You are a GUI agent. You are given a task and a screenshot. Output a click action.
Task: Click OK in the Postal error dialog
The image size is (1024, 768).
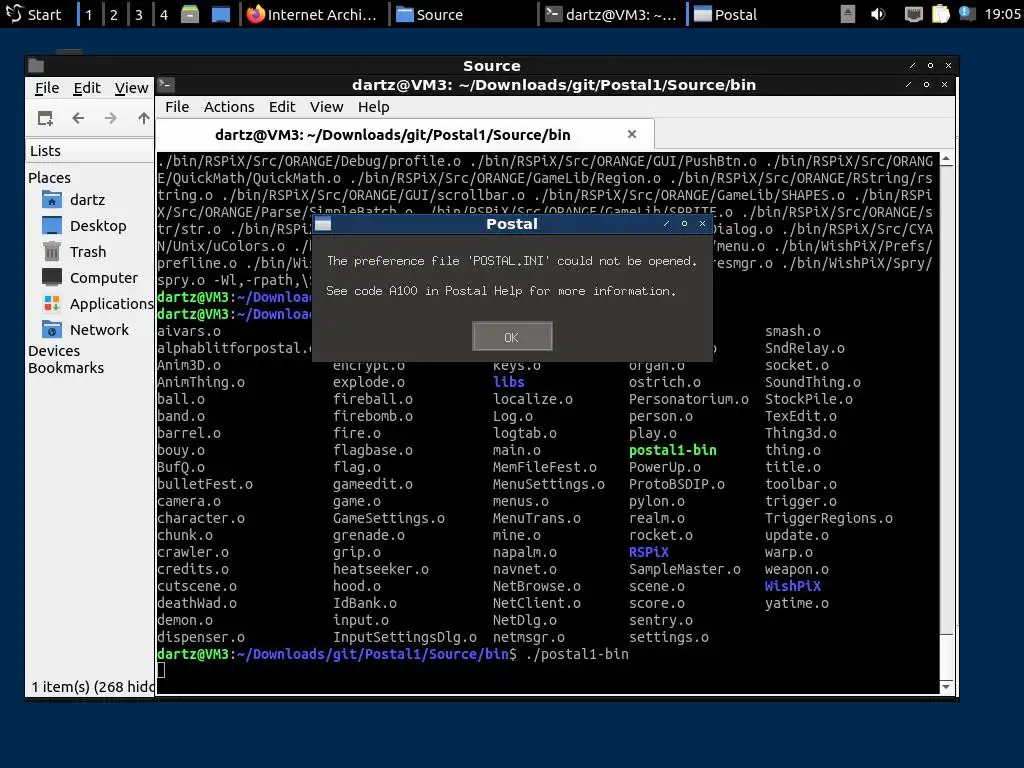(x=512, y=336)
